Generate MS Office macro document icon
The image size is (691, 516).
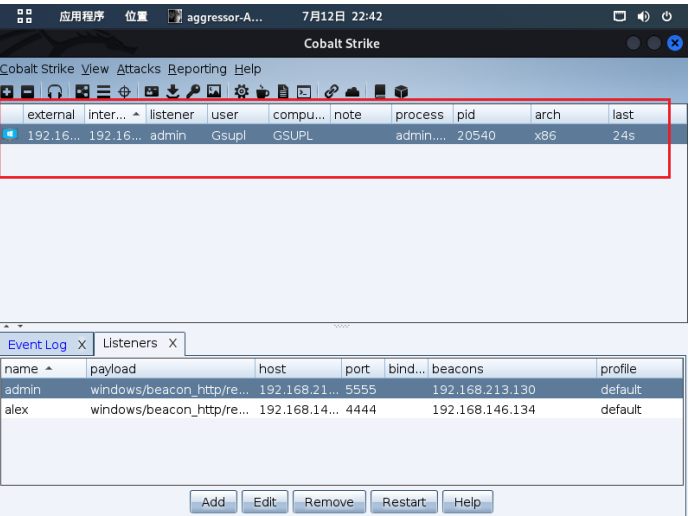(283, 92)
